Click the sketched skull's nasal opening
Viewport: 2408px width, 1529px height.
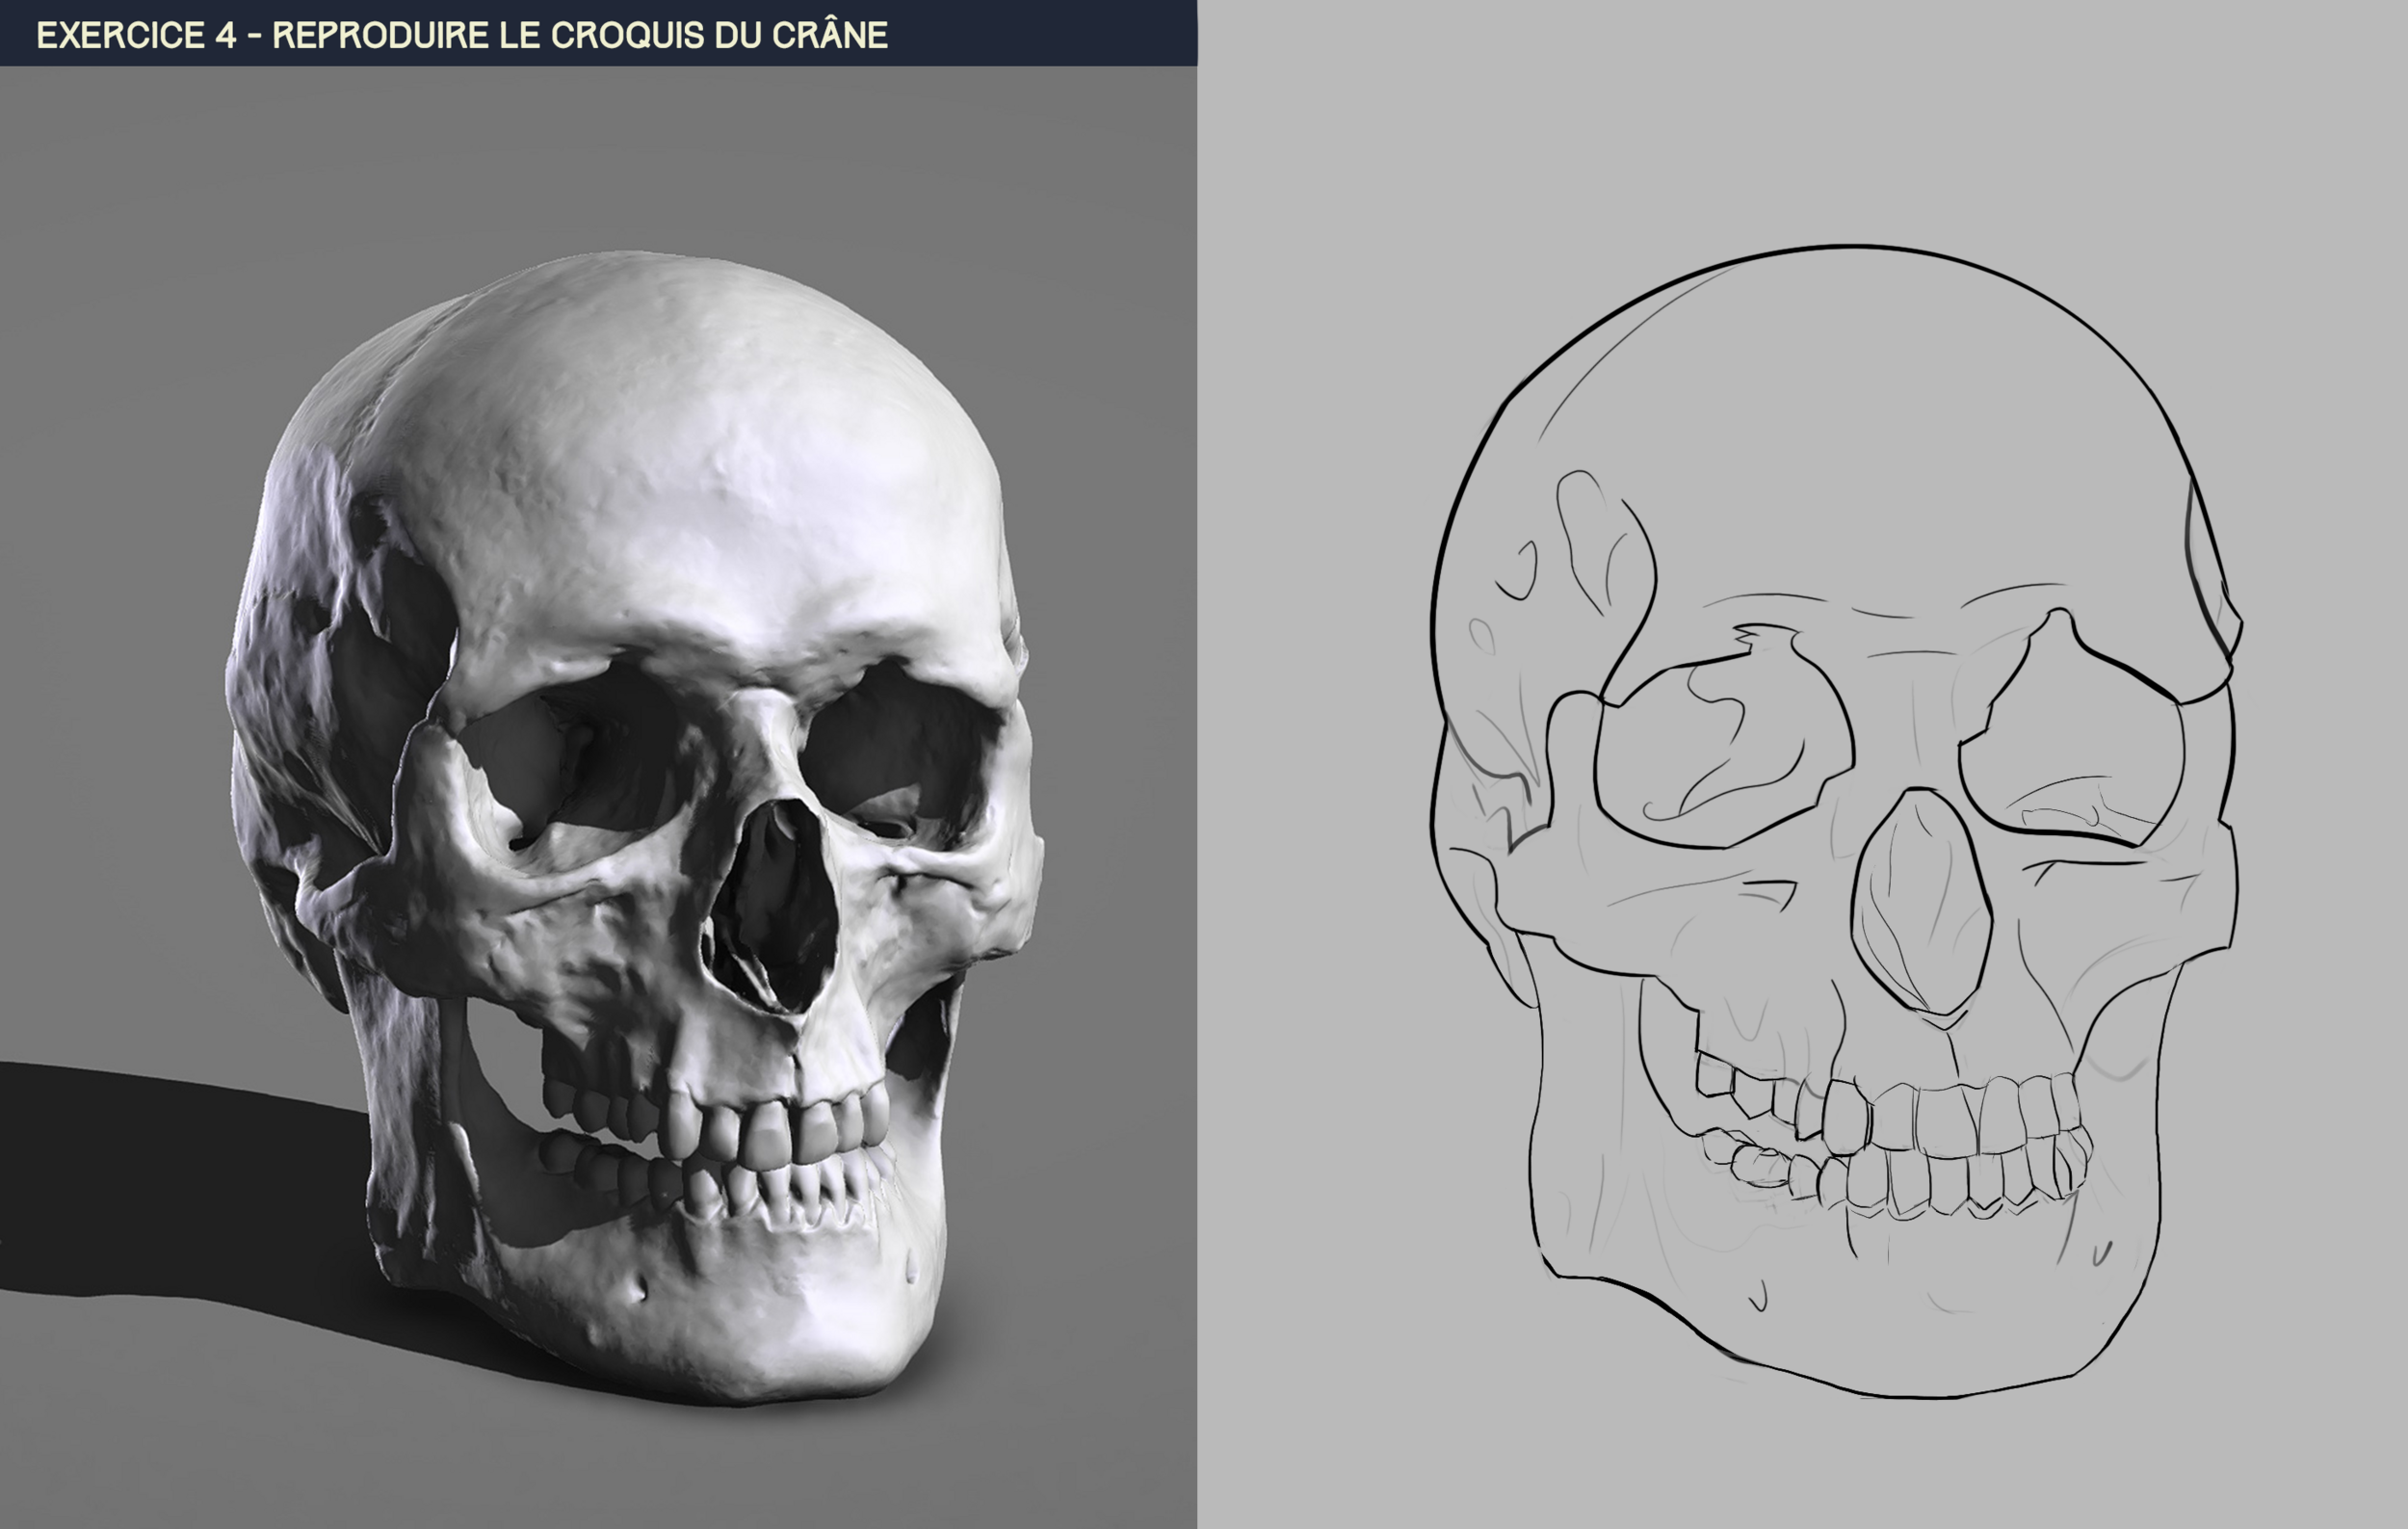point(1922,900)
